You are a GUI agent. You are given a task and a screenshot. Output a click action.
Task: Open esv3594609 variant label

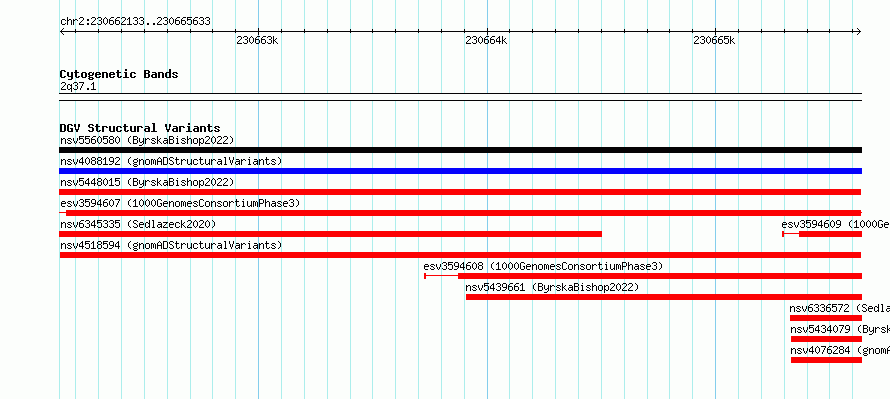pos(836,224)
